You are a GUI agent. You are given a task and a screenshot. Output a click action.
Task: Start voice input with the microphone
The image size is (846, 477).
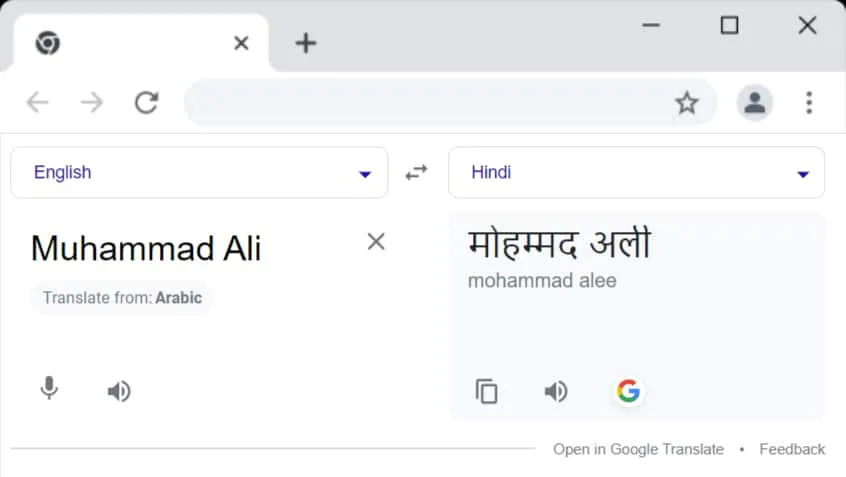[x=49, y=388]
